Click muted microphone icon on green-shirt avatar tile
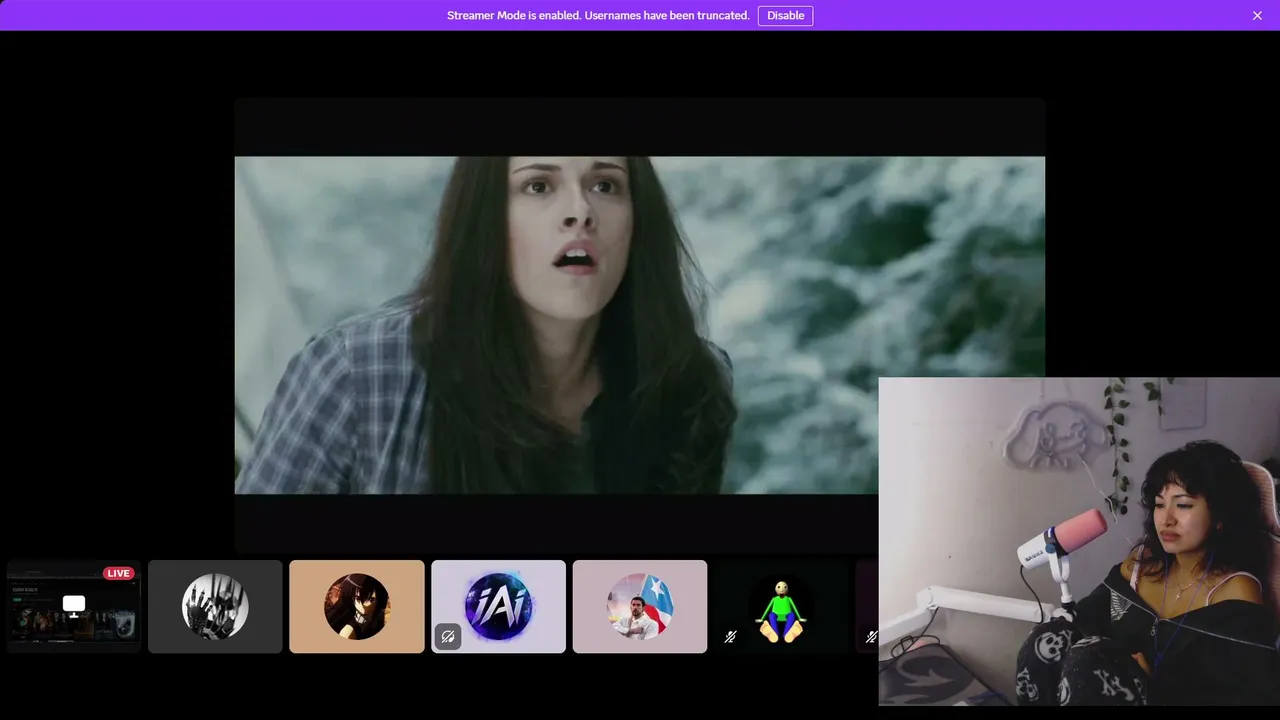This screenshot has height=720, width=1280. click(x=730, y=636)
